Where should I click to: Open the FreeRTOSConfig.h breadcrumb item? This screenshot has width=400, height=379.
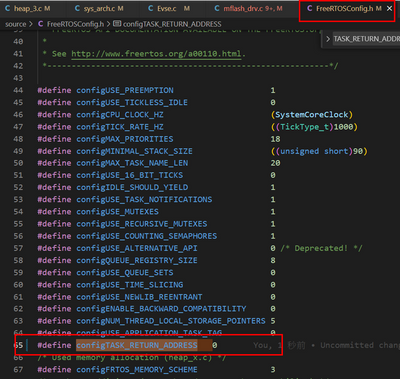75,24
